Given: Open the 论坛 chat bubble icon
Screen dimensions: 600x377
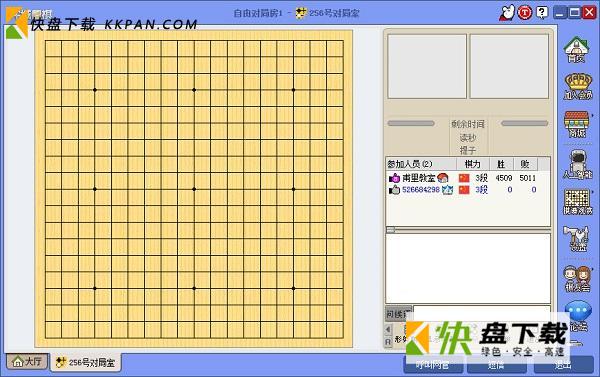Looking at the screenshot, I should coord(578,316).
